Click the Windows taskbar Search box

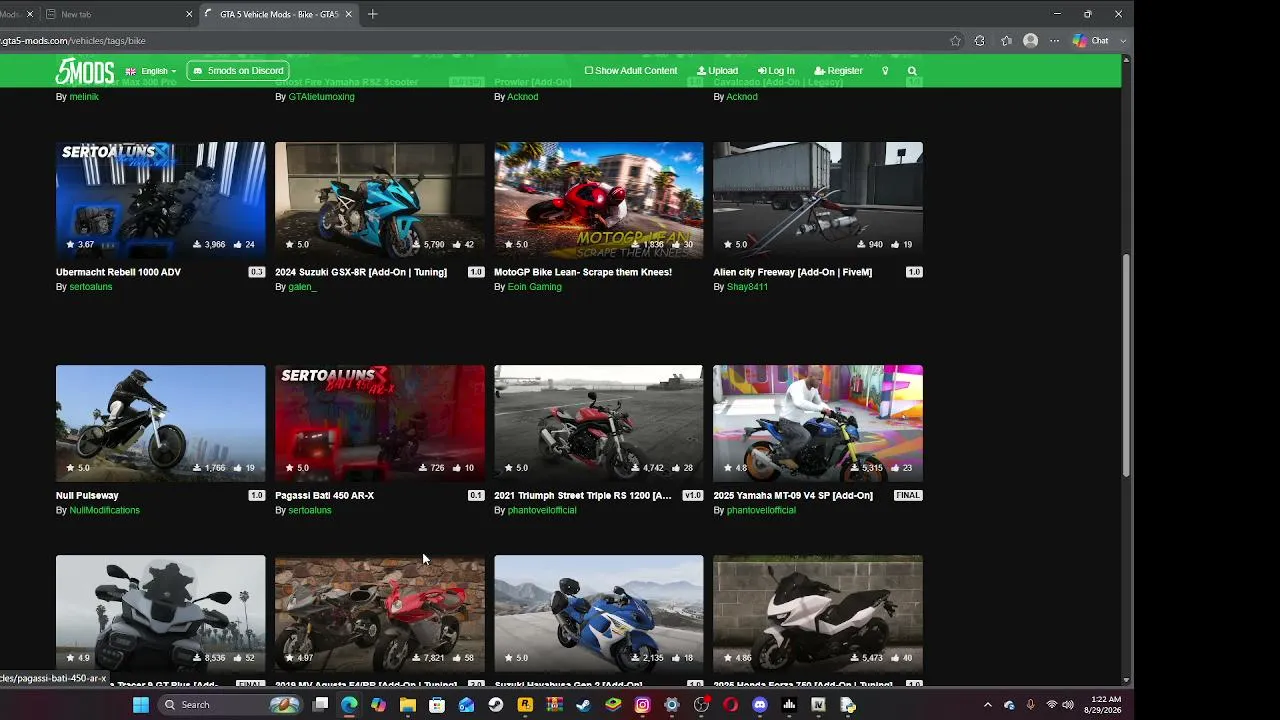pyautogui.click(x=230, y=705)
